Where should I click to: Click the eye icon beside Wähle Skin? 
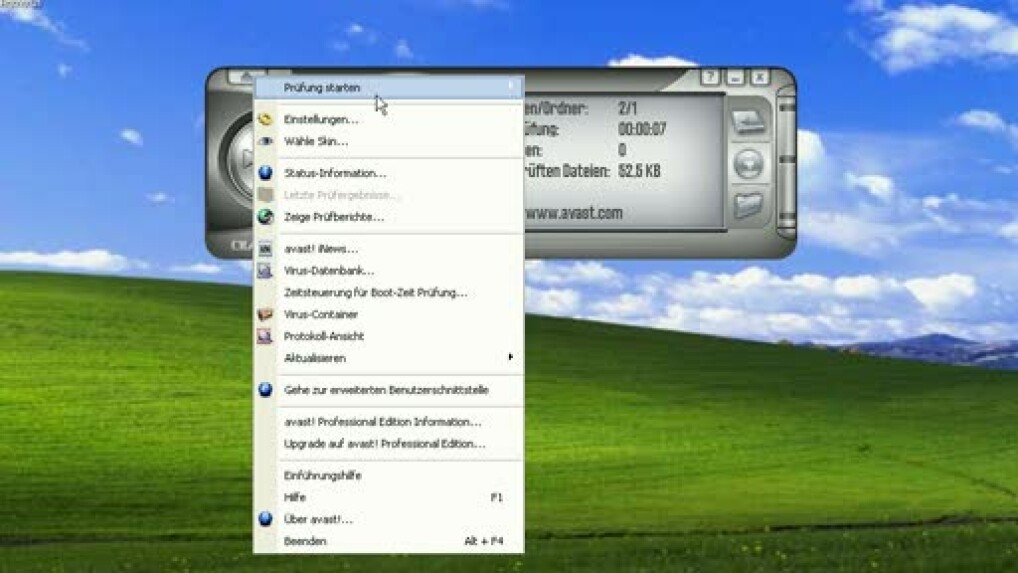(x=265, y=142)
